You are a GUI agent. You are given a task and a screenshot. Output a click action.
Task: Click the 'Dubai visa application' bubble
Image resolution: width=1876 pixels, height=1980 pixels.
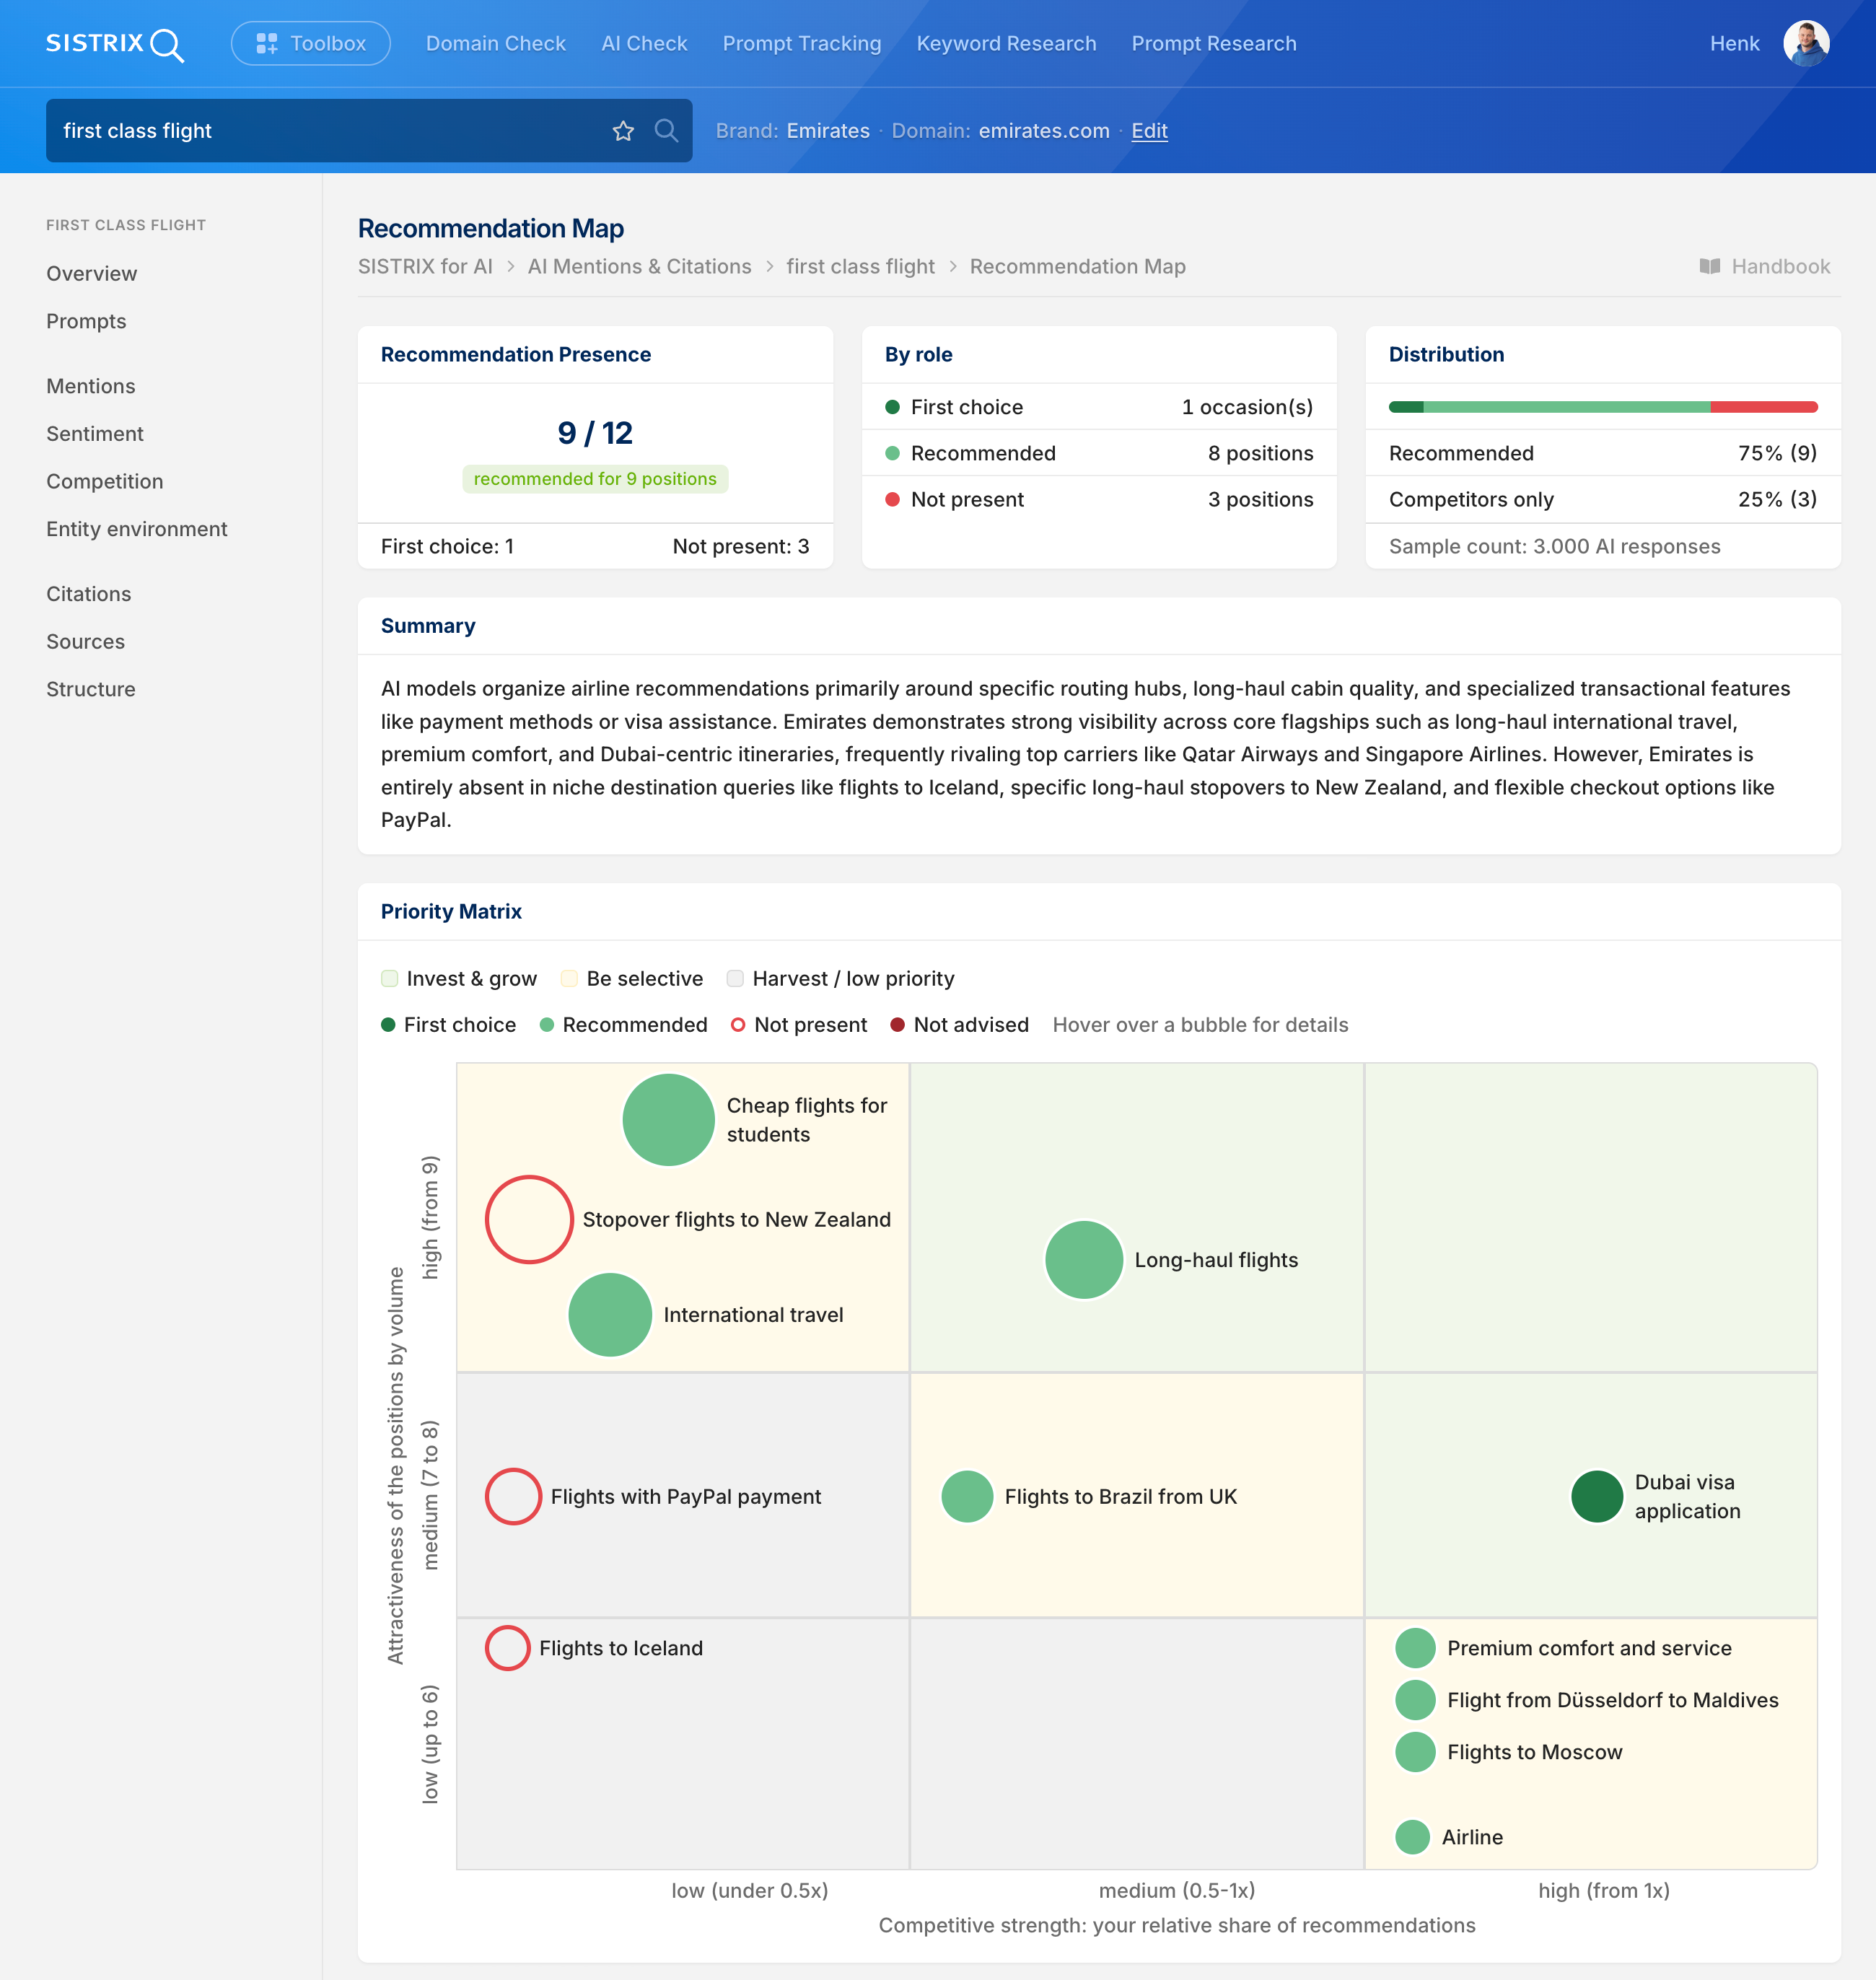point(1598,1497)
